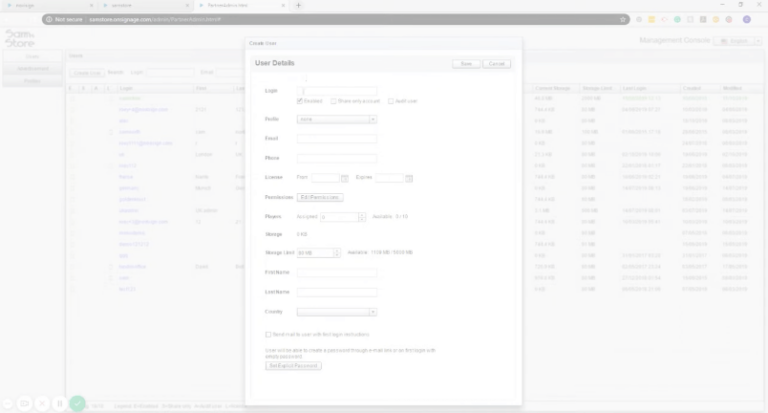Adjust the Storage Limit stepper arrows
Screen dimensions: 768x413
[337, 253]
